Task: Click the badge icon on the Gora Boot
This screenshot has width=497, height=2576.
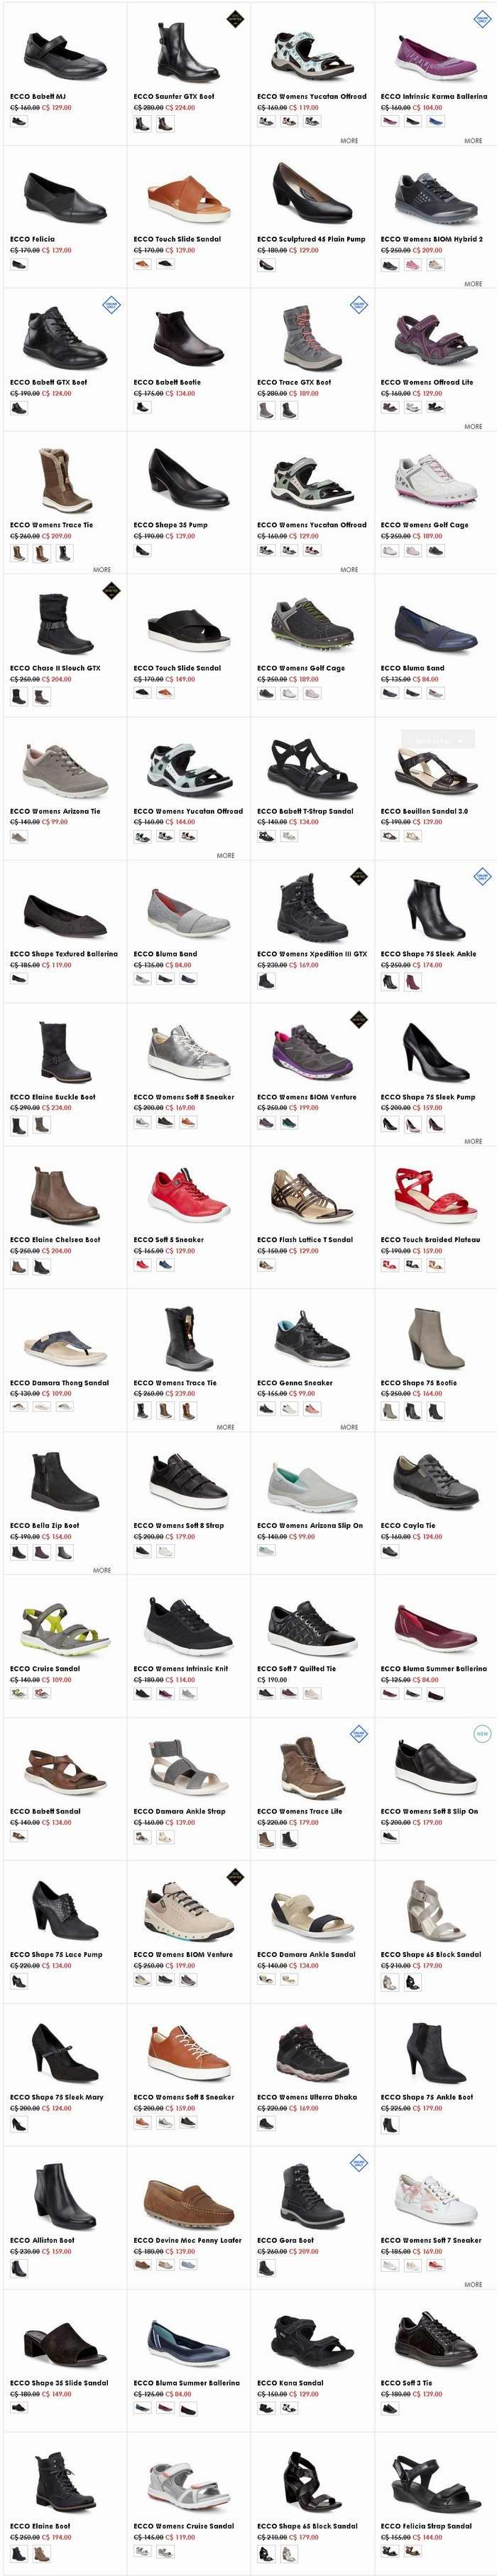Action: click(x=358, y=2162)
